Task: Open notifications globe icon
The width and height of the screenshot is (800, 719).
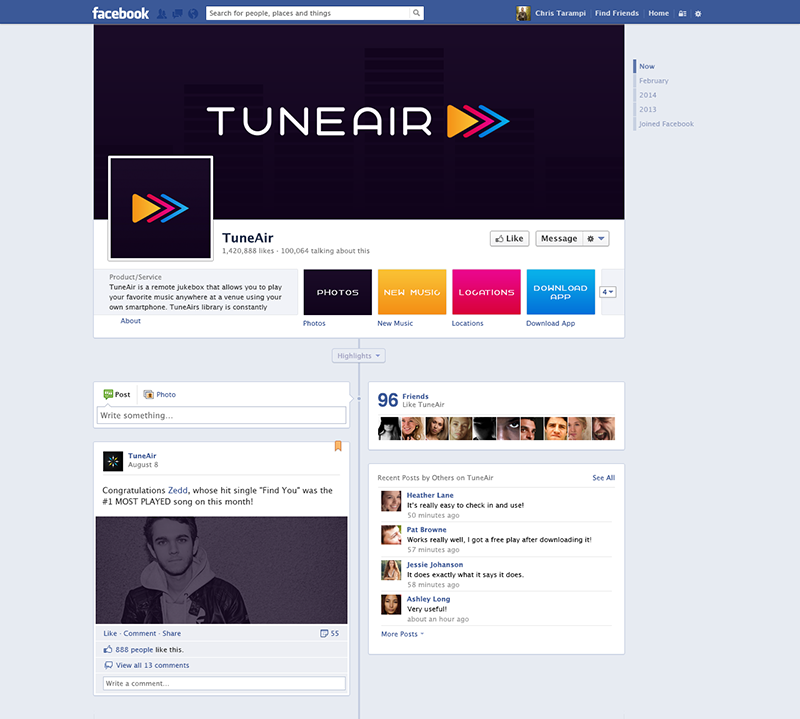Action: [x=193, y=14]
